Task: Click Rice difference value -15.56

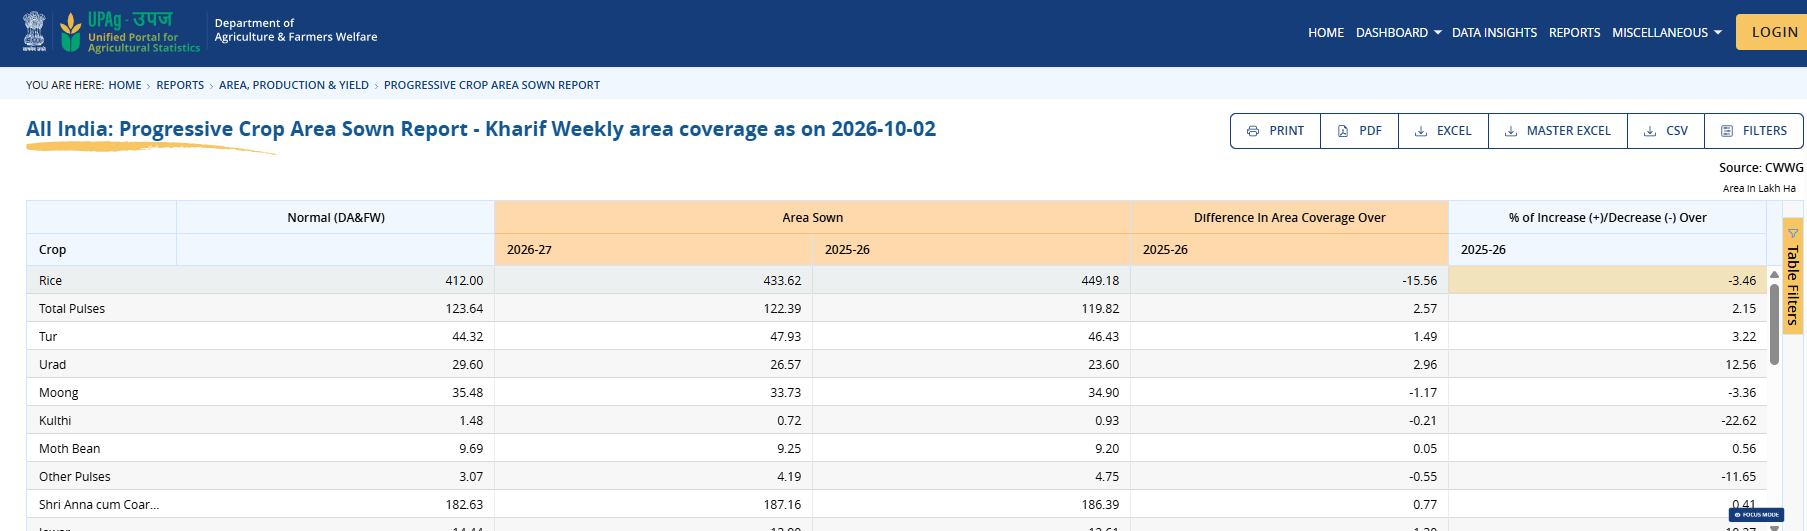Action: click(1419, 281)
